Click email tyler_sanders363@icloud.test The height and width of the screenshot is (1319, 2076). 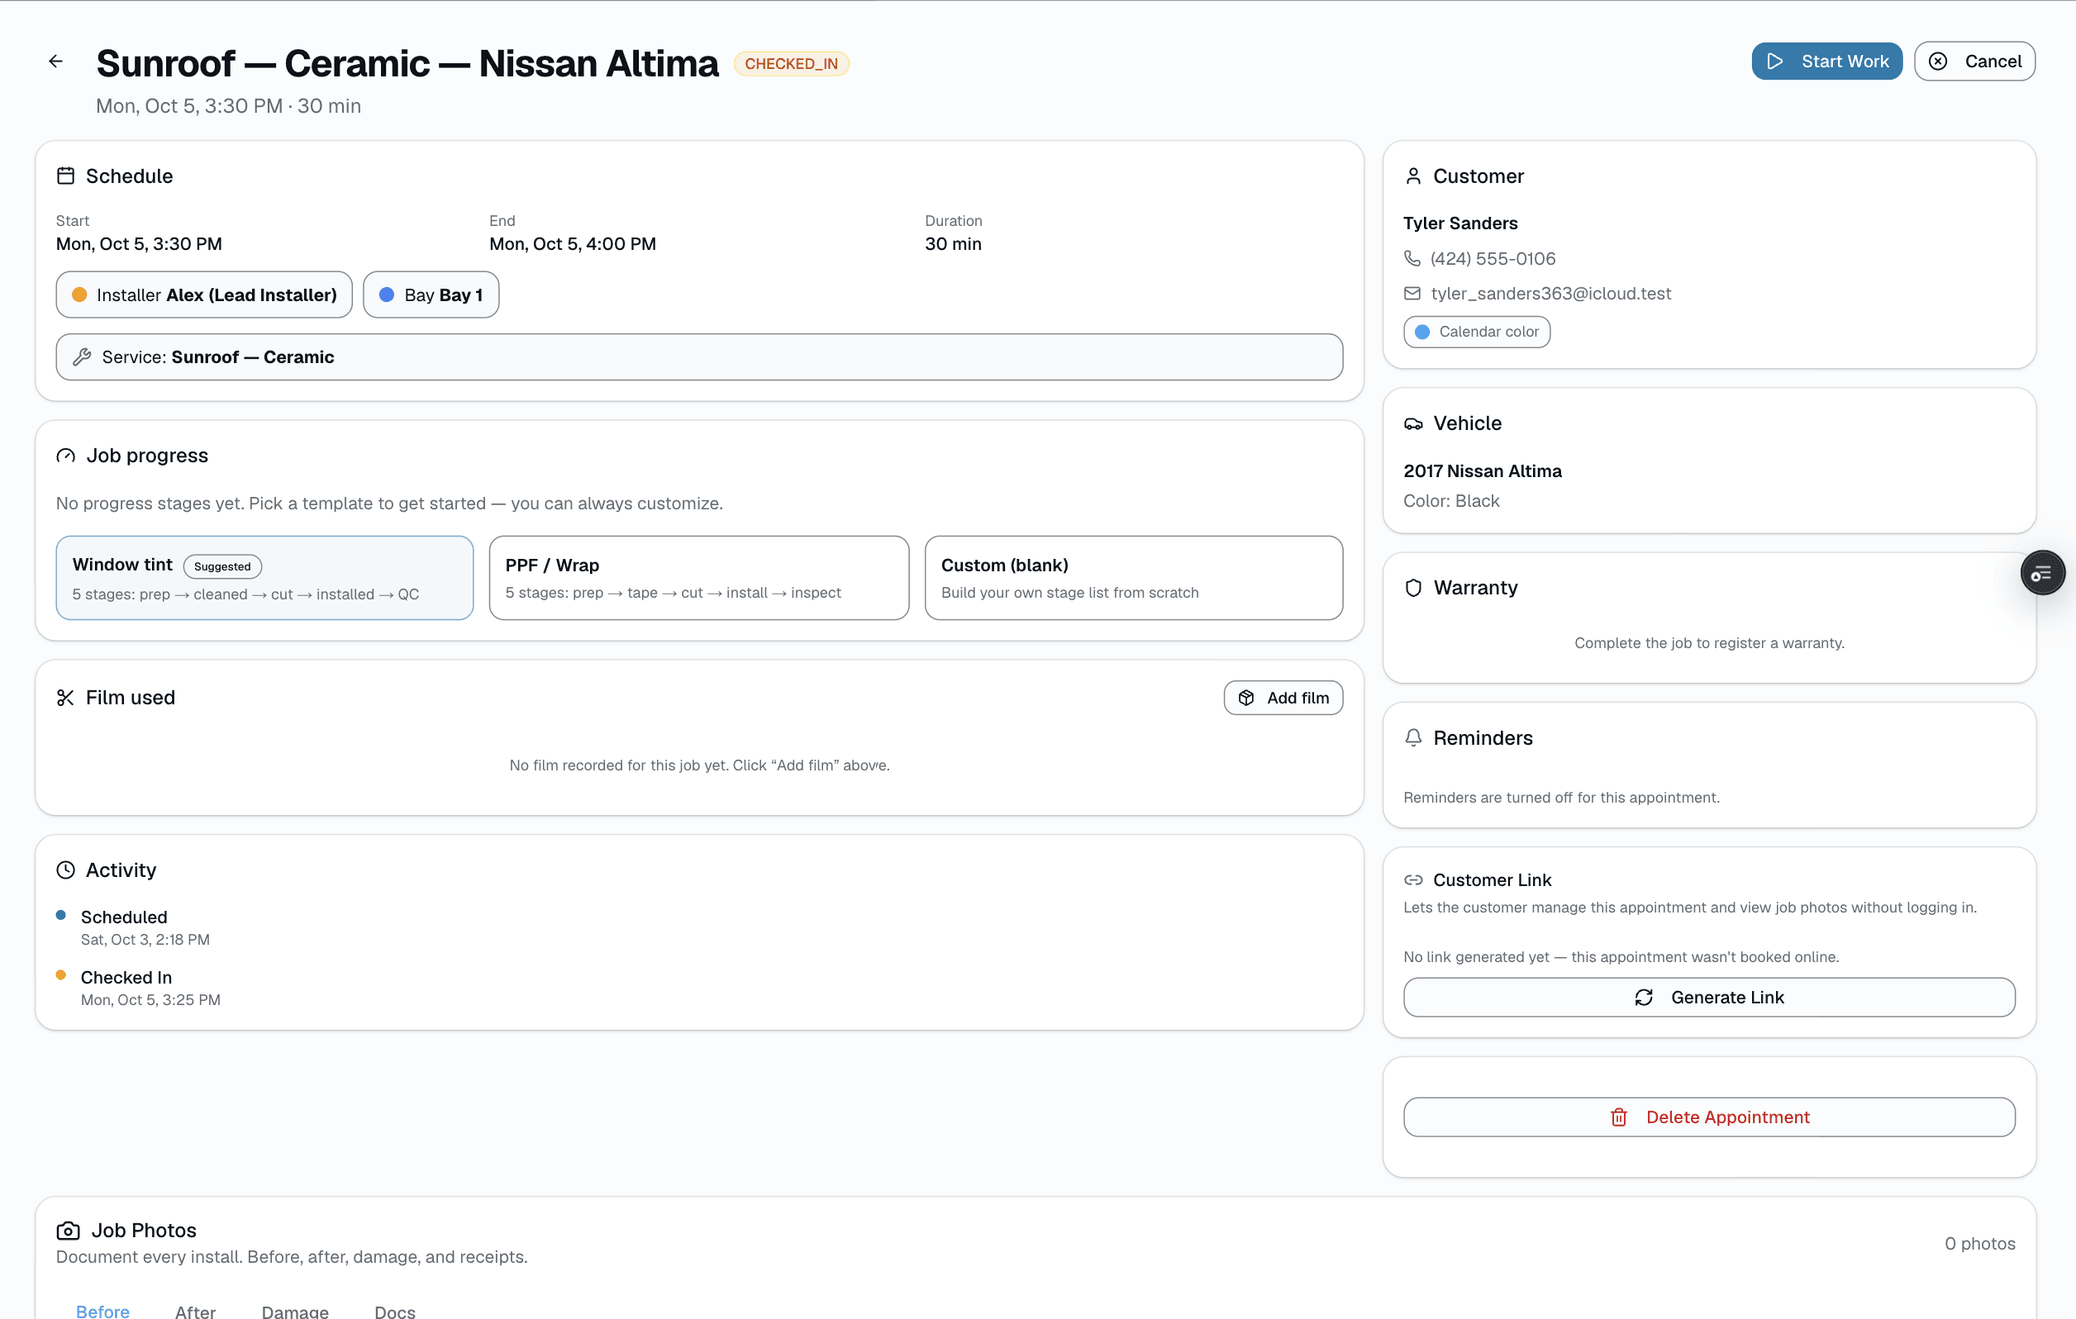tap(1551, 293)
